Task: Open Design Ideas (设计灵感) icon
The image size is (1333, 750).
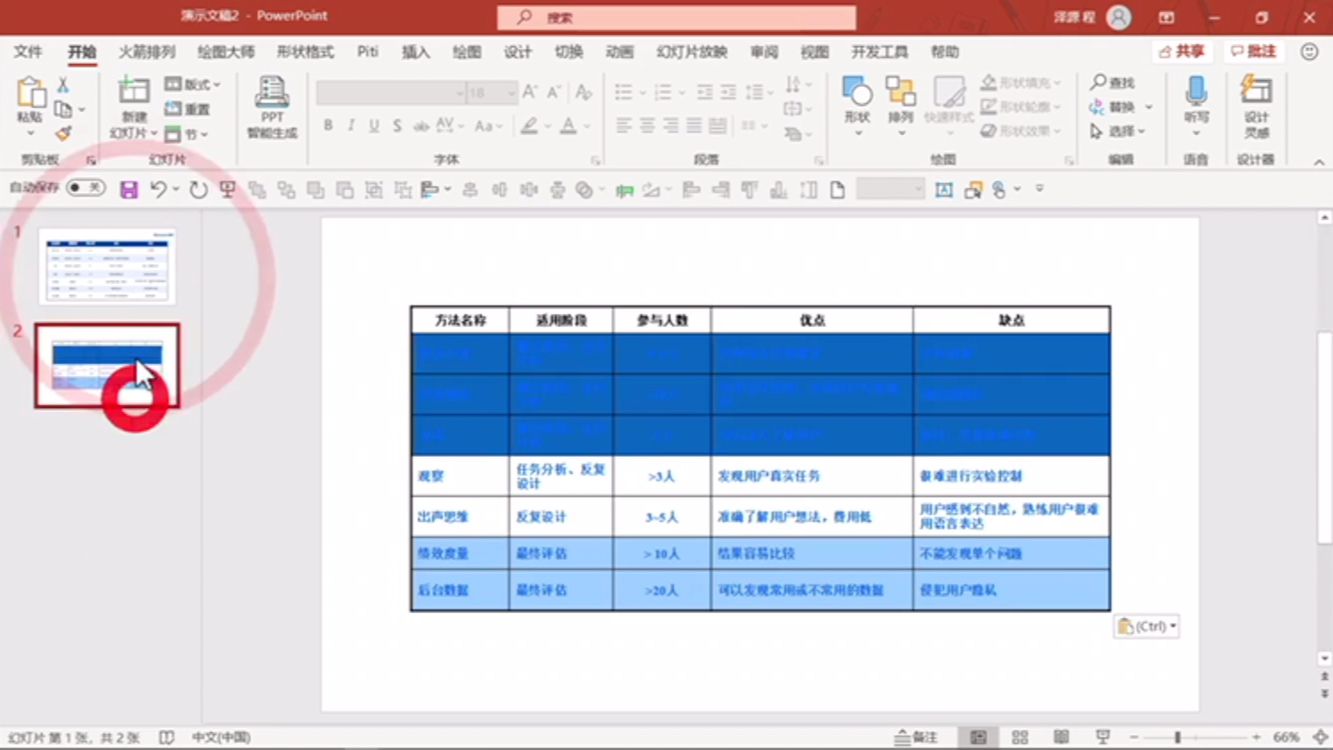Action: [x=1256, y=89]
